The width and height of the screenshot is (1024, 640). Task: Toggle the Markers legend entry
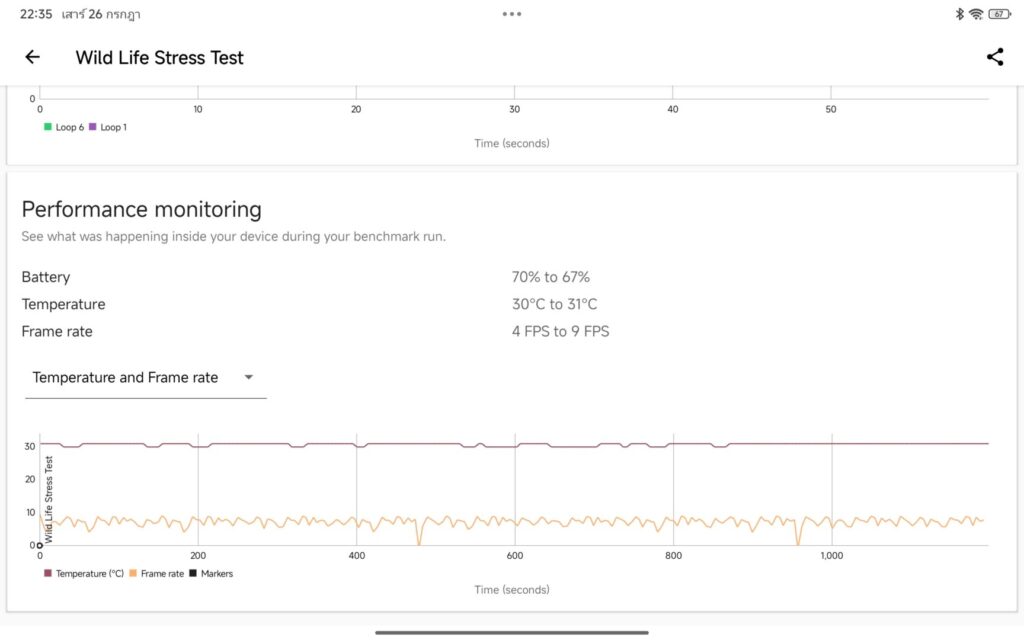pyautogui.click(x=211, y=573)
